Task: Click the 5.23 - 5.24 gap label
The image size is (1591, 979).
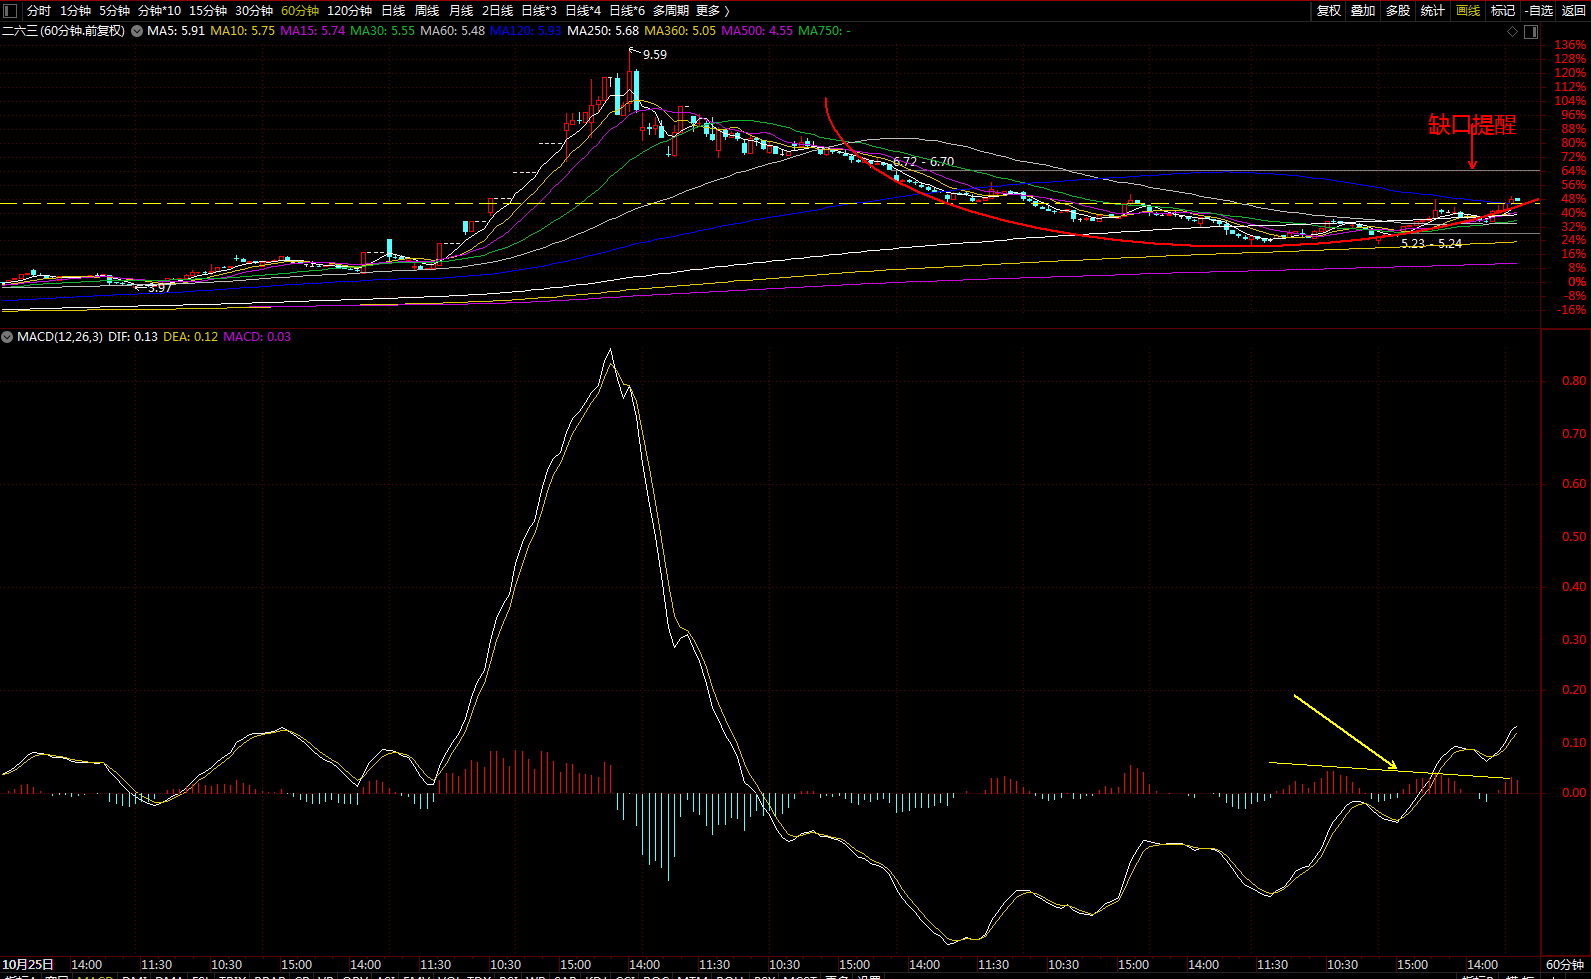Action: point(1431,244)
